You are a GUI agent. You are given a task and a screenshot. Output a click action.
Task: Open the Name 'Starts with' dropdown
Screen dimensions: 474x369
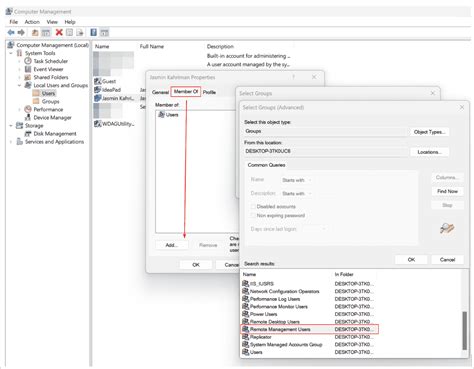tap(296, 180)
